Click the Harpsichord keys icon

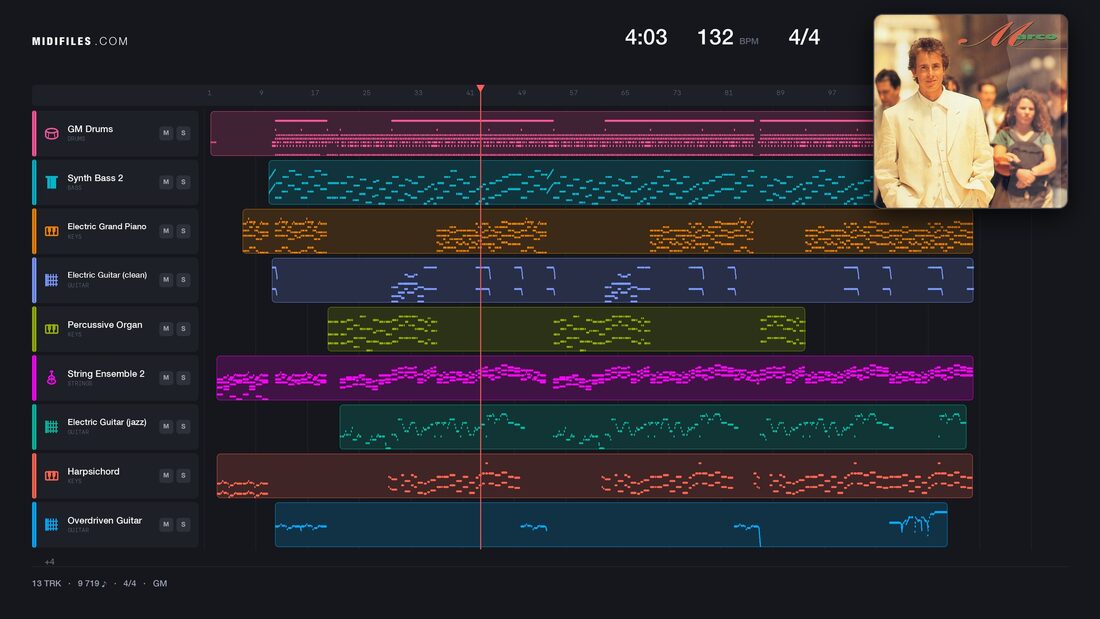51,475
